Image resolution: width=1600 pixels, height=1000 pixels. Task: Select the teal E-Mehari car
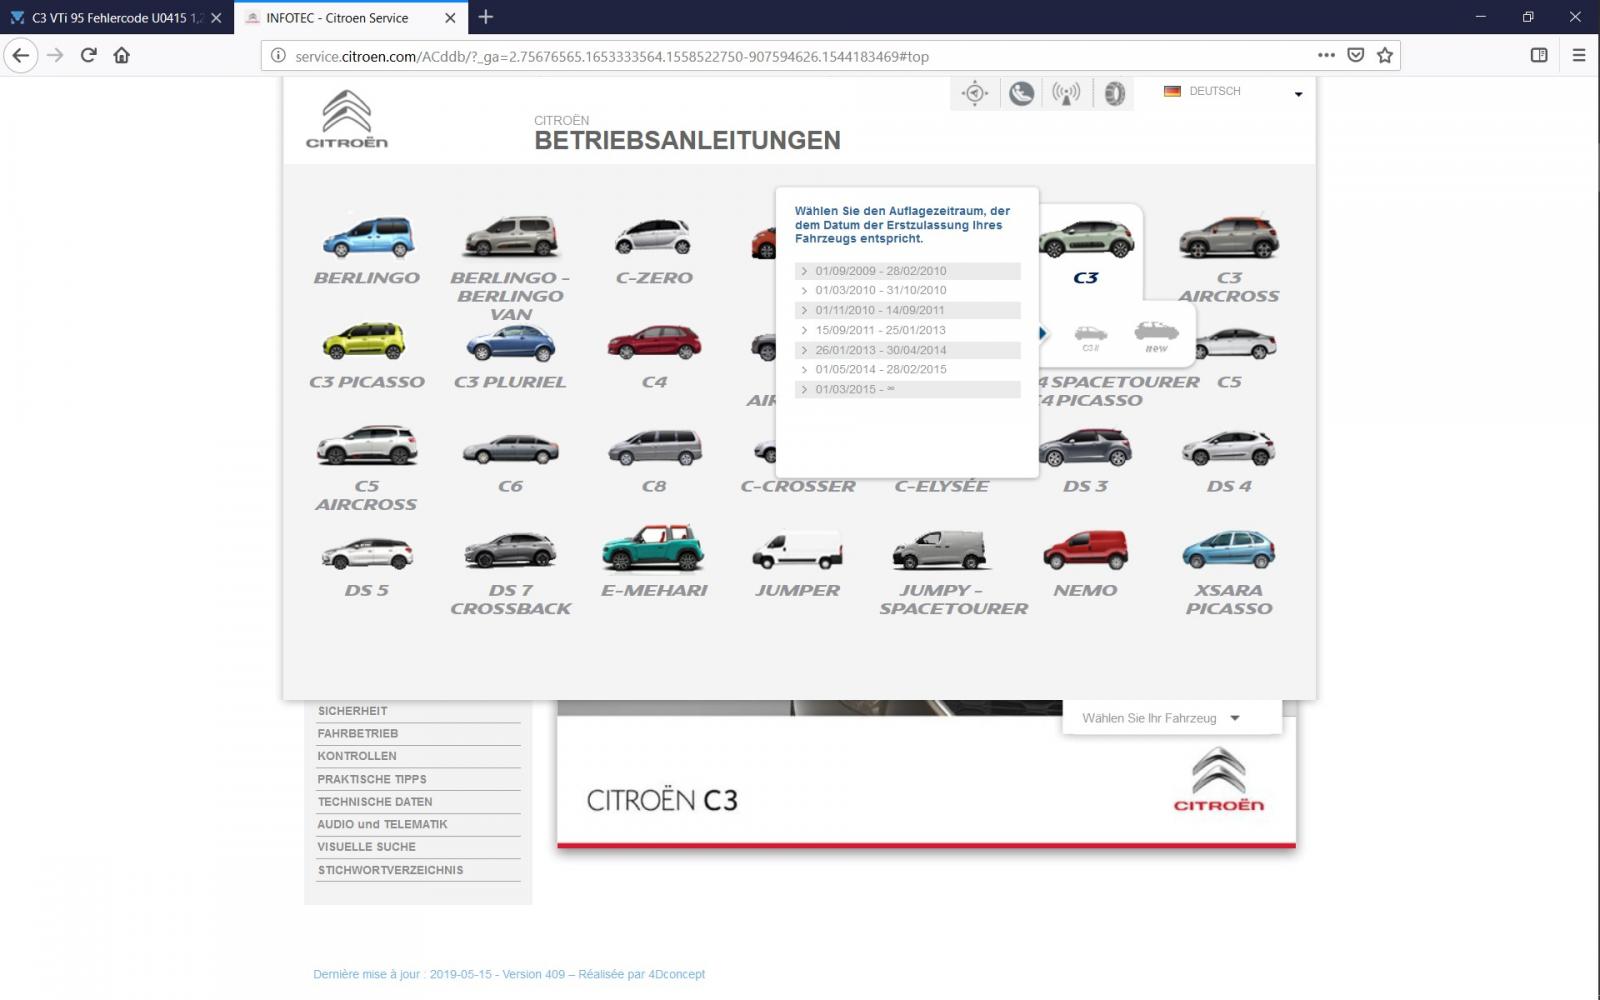tap(654, 548)
